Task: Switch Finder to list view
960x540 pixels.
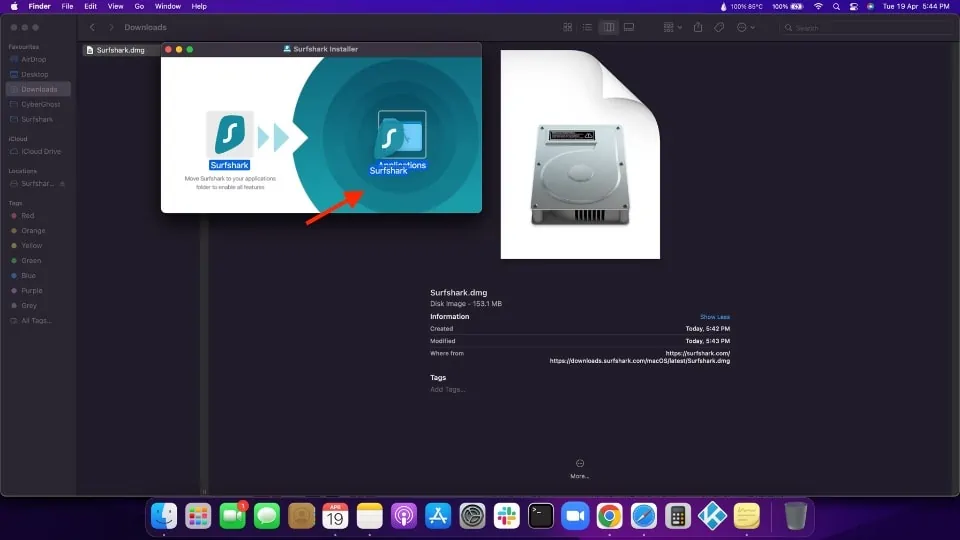Action: pos(587,28)
